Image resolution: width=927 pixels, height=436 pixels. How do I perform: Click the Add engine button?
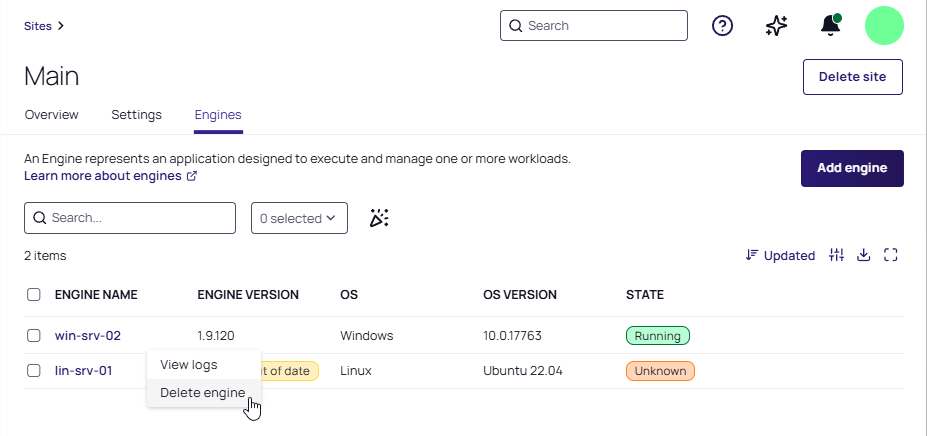(x=852, y=168)
